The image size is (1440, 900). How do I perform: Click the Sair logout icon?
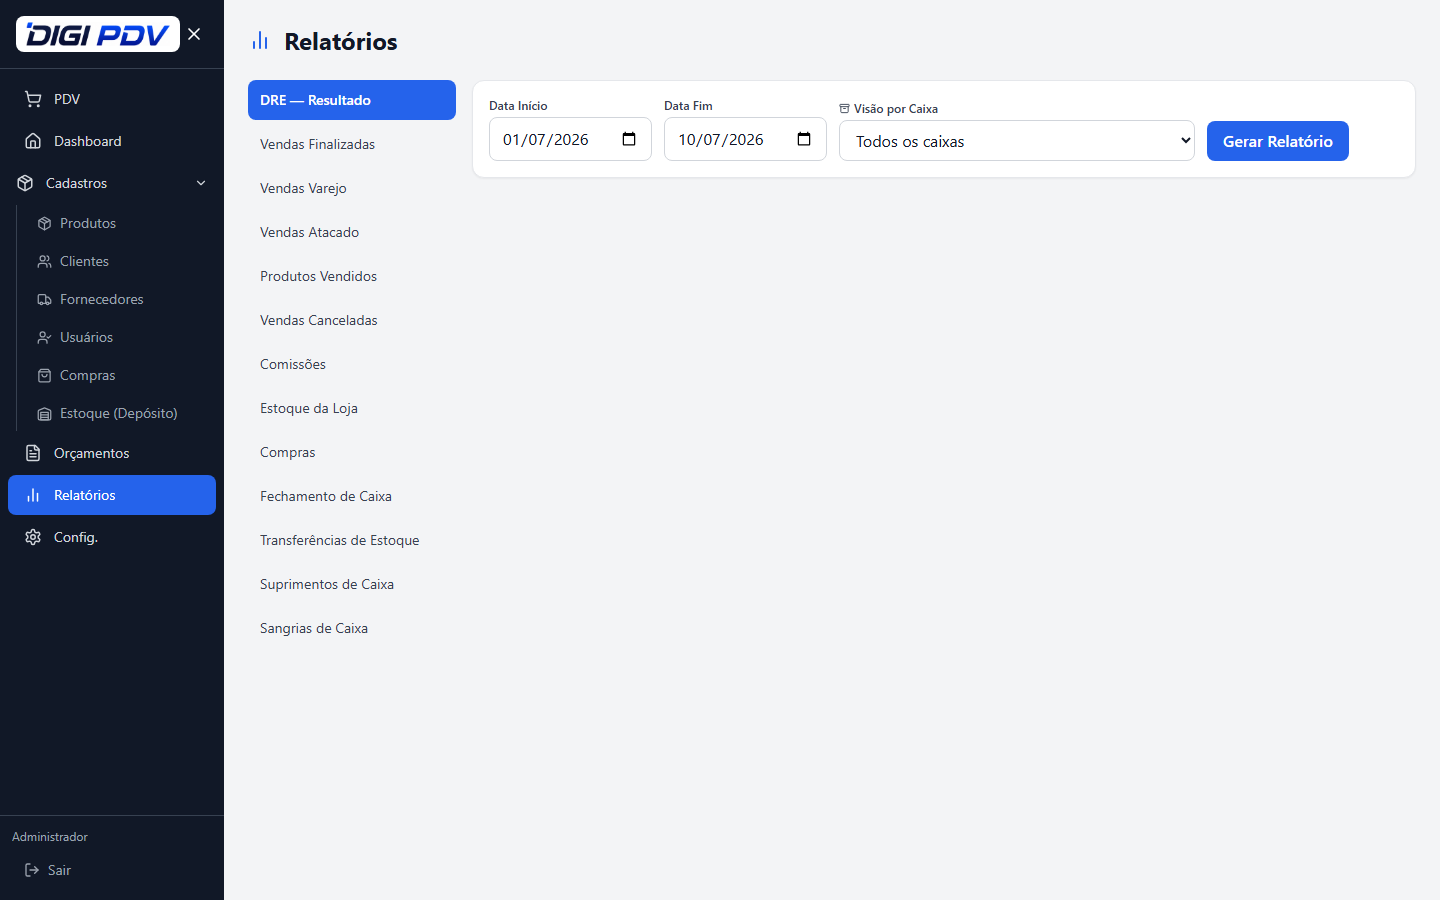click(x=32, y=870)
